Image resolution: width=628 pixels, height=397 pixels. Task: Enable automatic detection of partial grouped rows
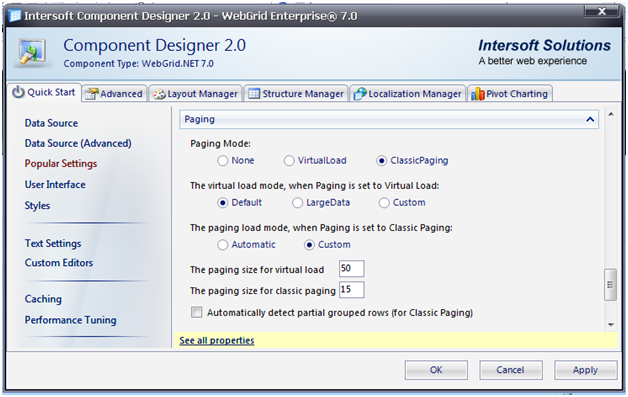point(197,312)
